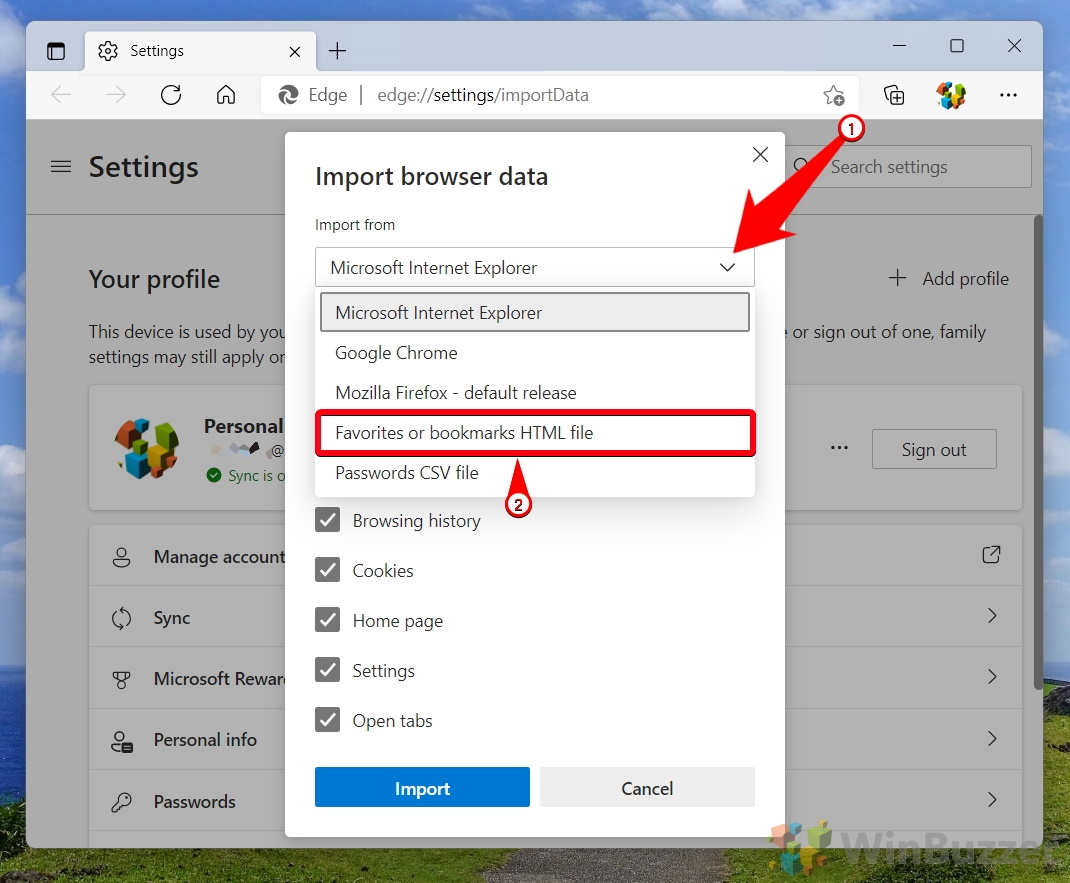This screenshot has width=1070, height=883.
Task: Select Mozilla Firefox - default release
Action: (x=534, y=393)
